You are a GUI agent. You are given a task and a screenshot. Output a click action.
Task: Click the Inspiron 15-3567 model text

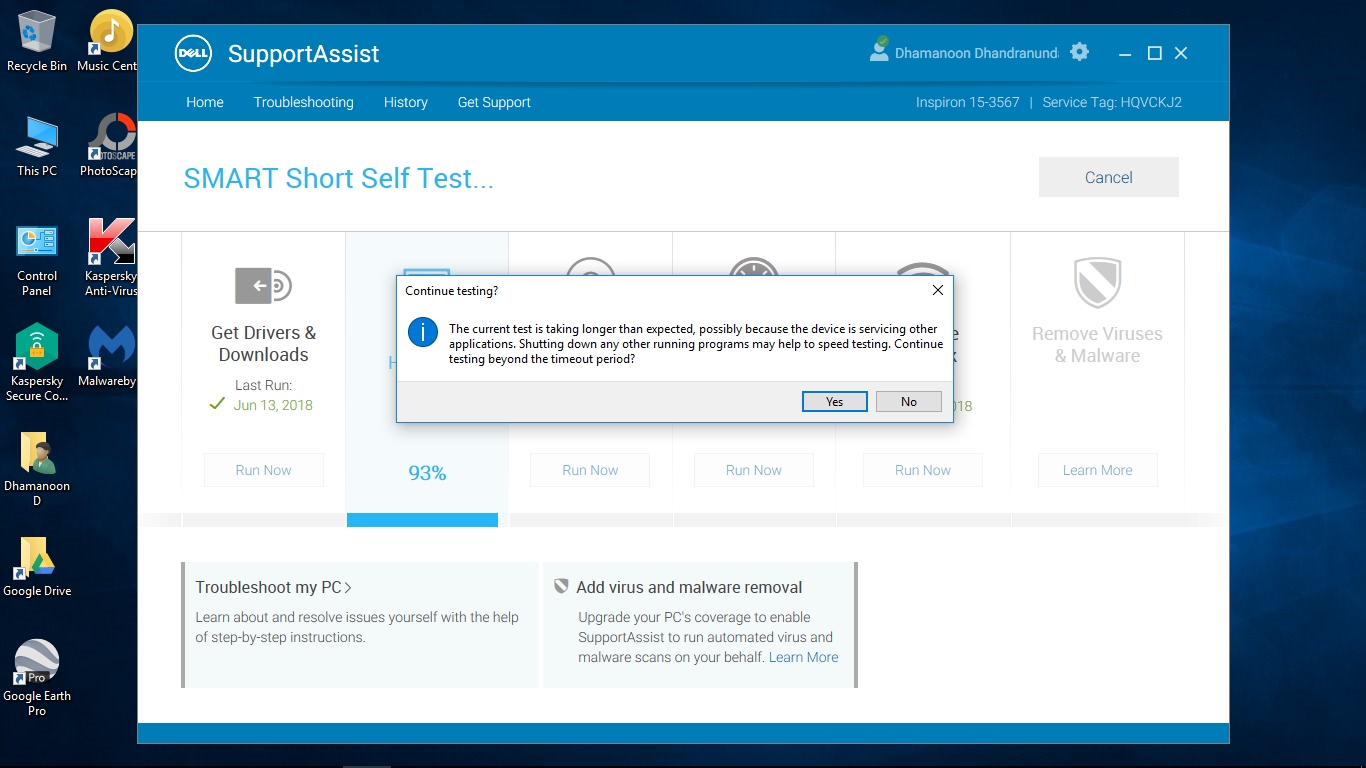(x=968, y=102)
